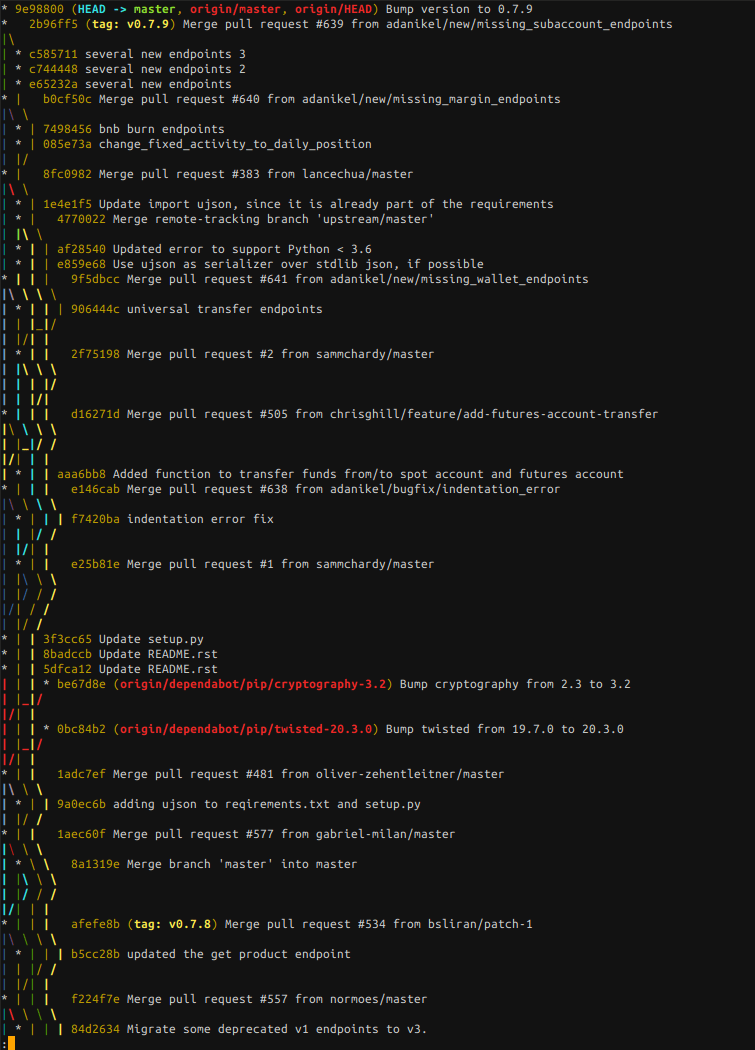Click the origin/HEAD ref label
This screenshot has width=755, height=1050.
(334, 9)
